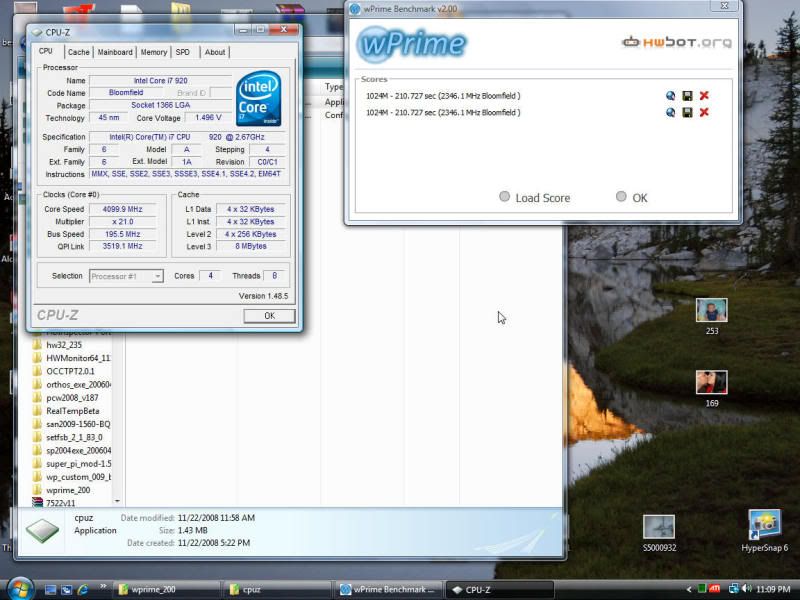This screenshot has width=800, height=600.
Task: Click the Core Speed value 4099.9 MHz
Action: tap(122, 209)
